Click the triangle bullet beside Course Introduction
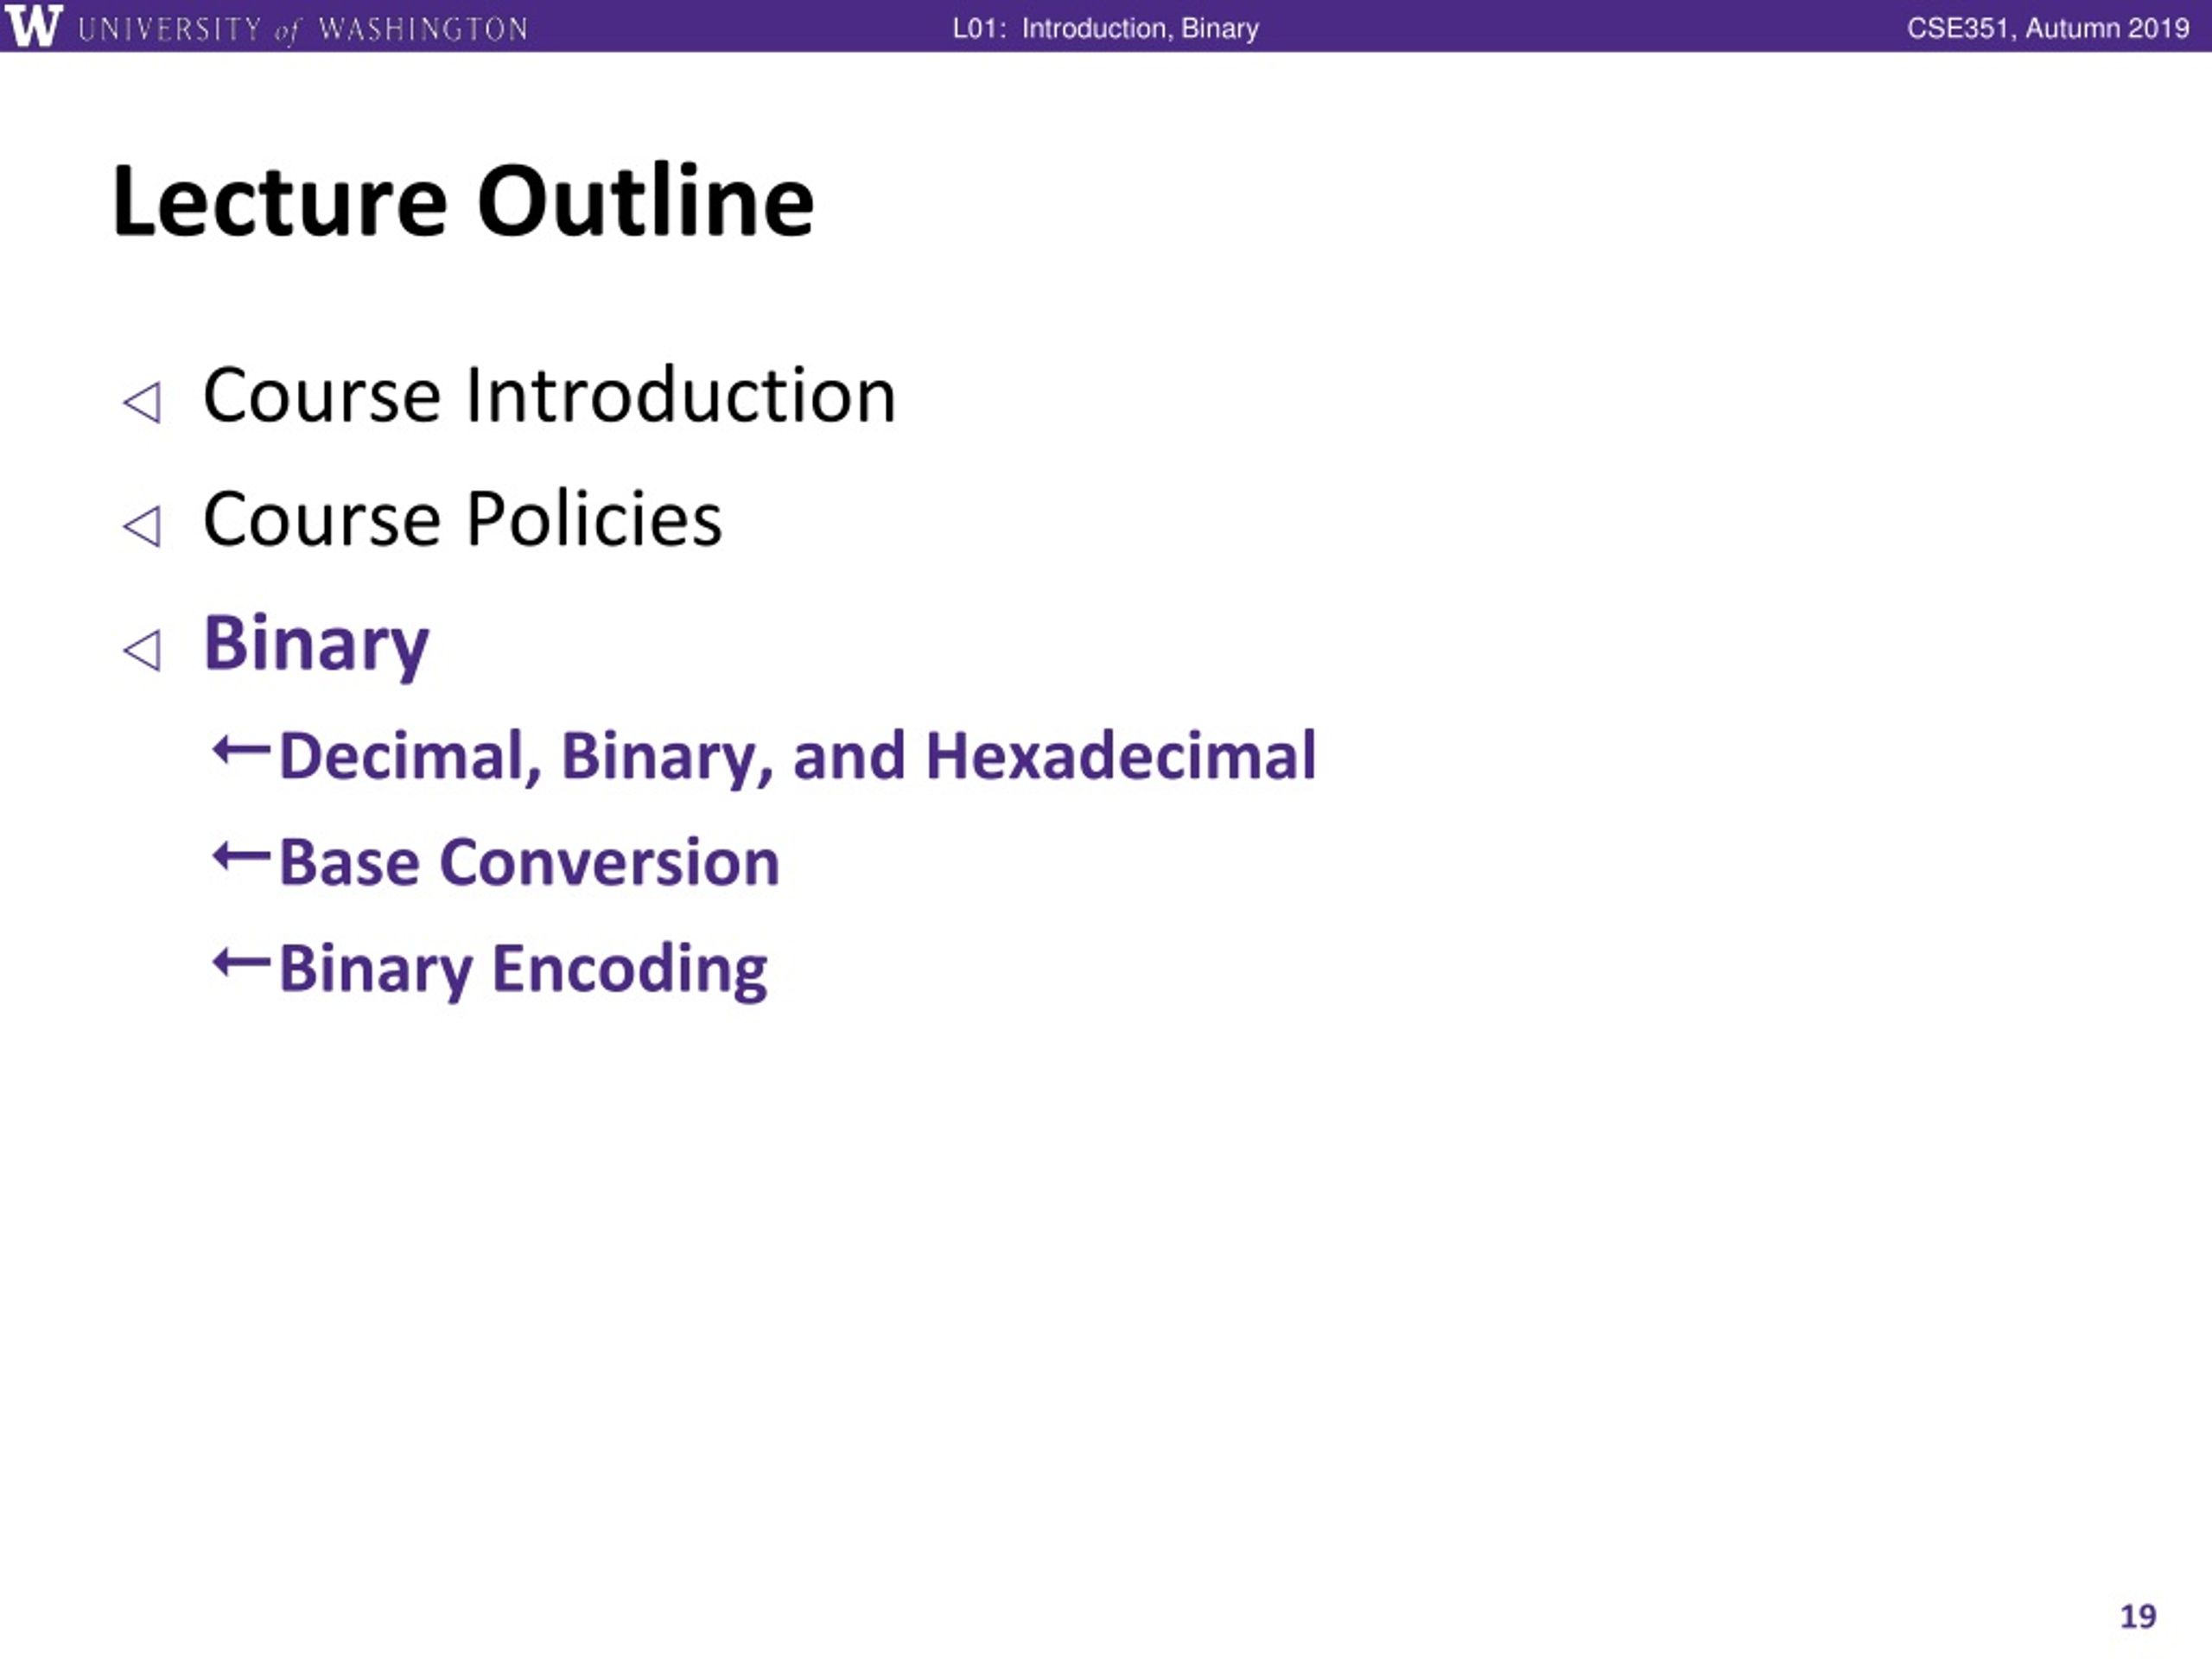This screenshot has height=1659, width=2212. coord(141,403)
